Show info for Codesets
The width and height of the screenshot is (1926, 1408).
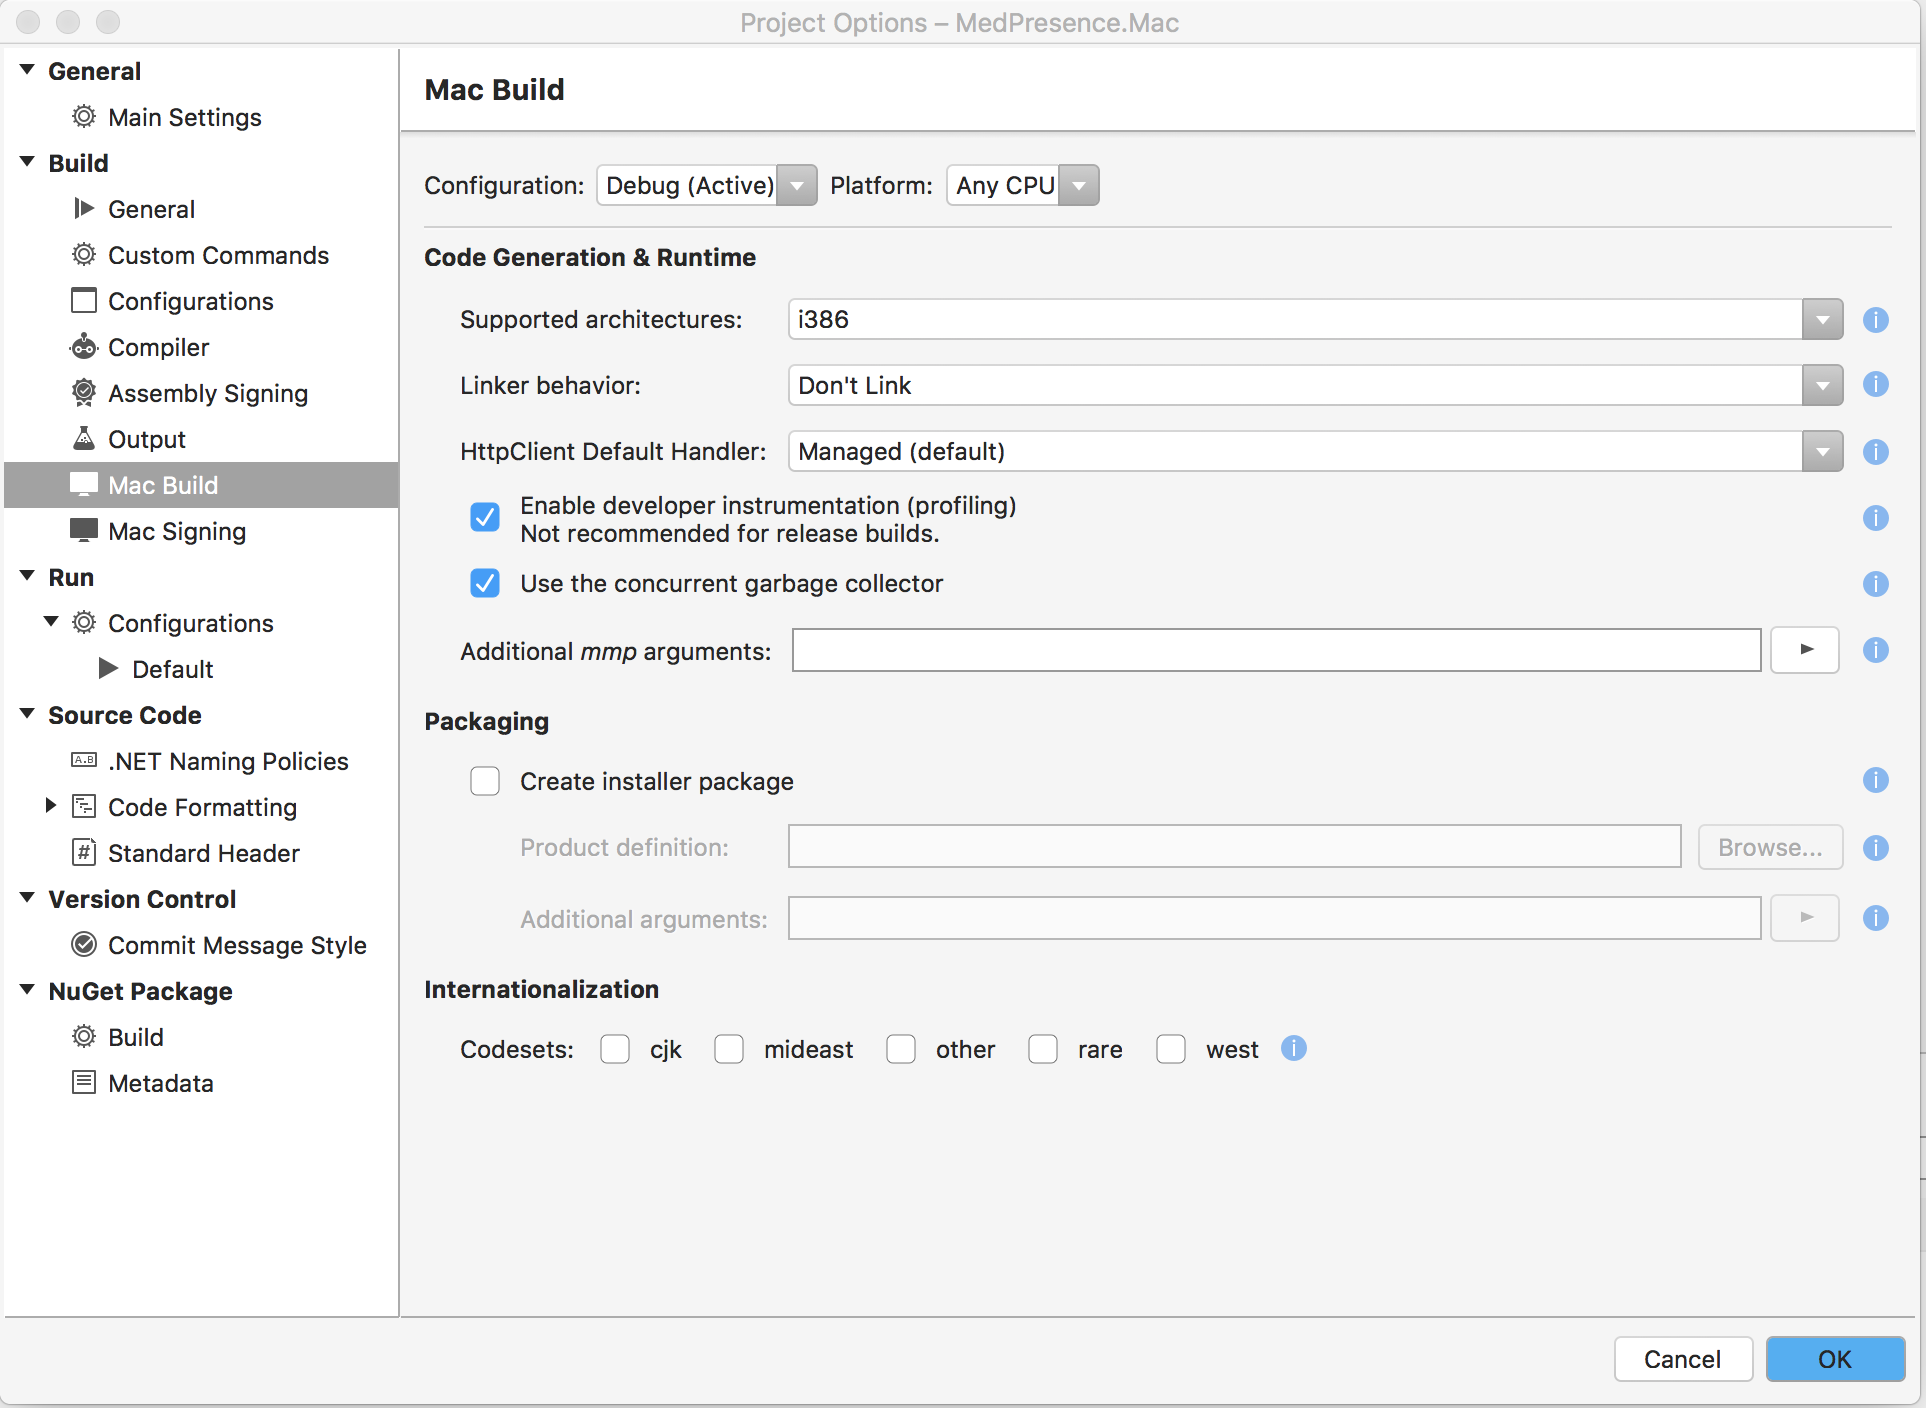coord(1294,1048)
